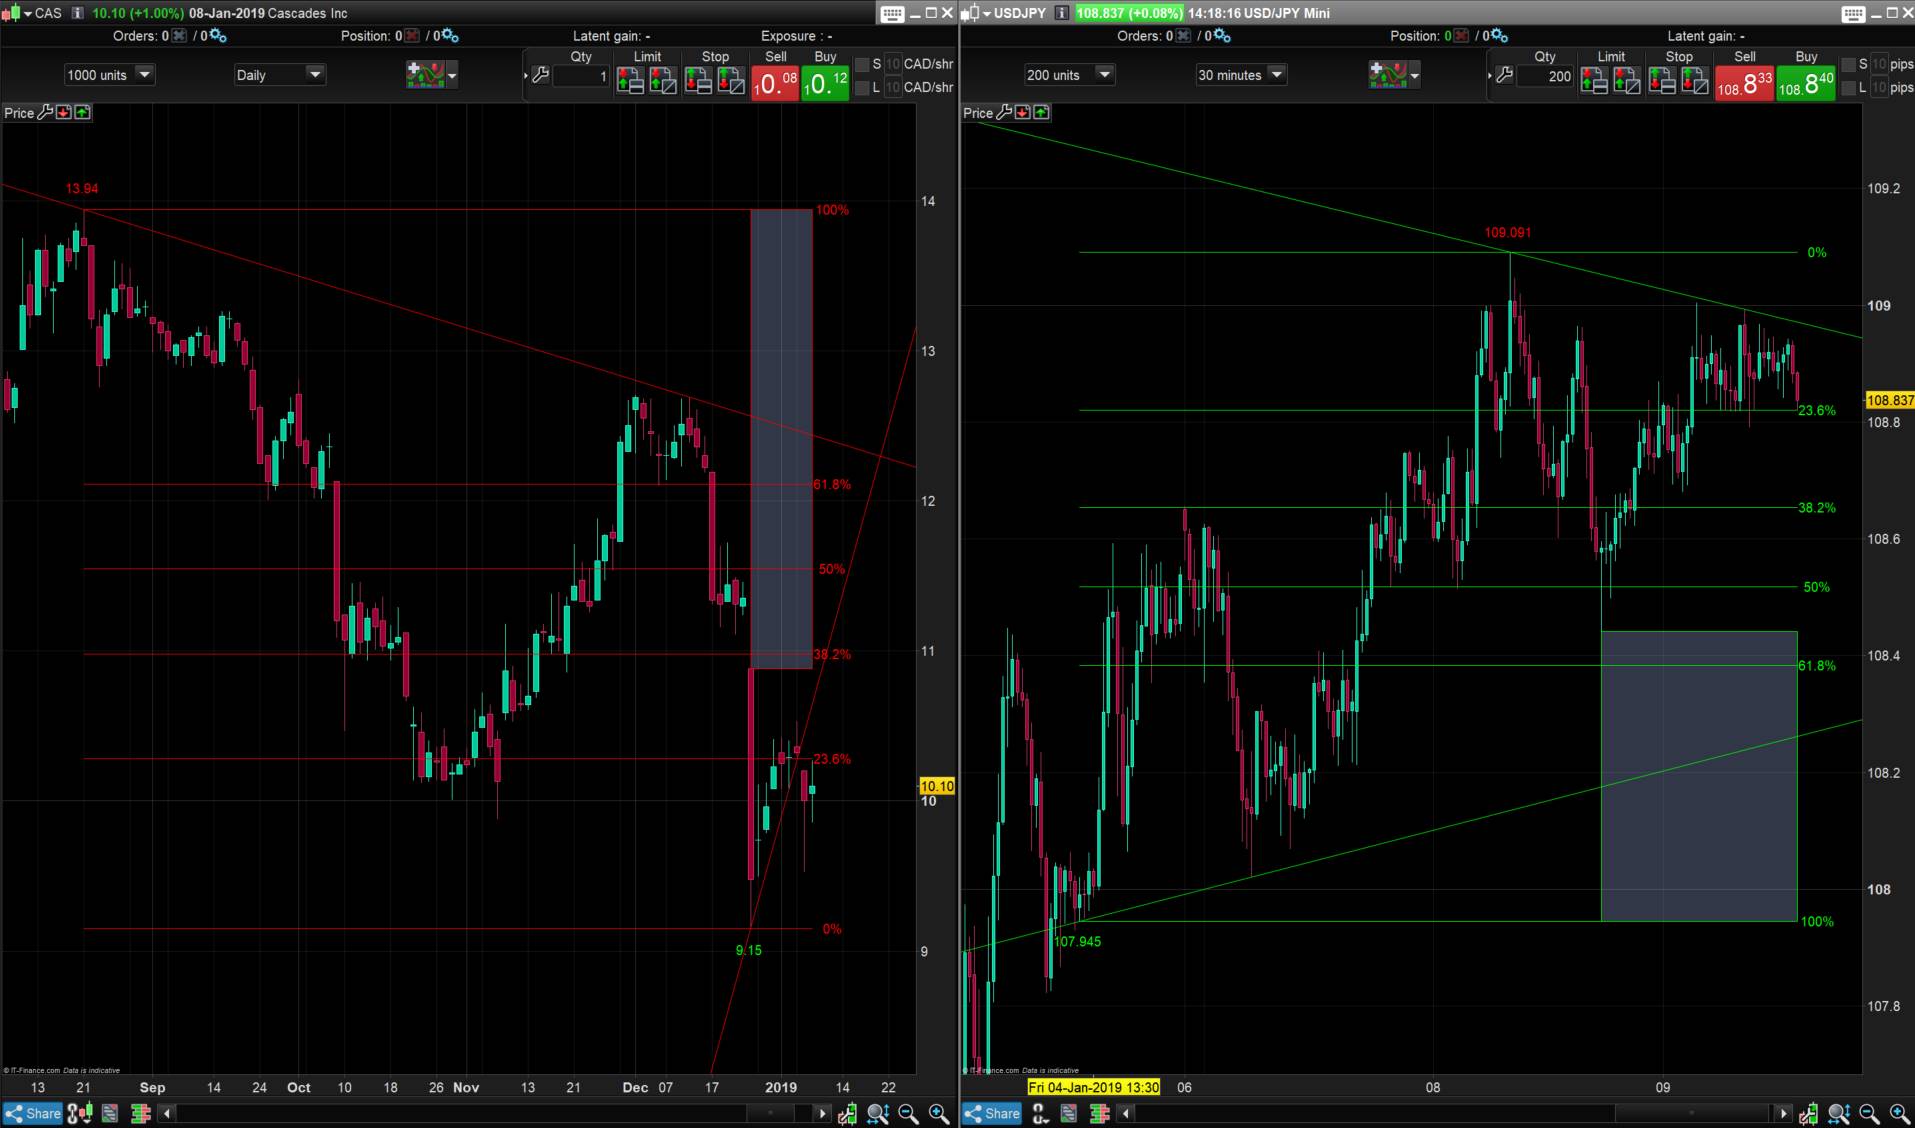The width and height of the screenshot is (1915, 1128).
Task: Place sell limit order on CAS
Action: (663, 81)
